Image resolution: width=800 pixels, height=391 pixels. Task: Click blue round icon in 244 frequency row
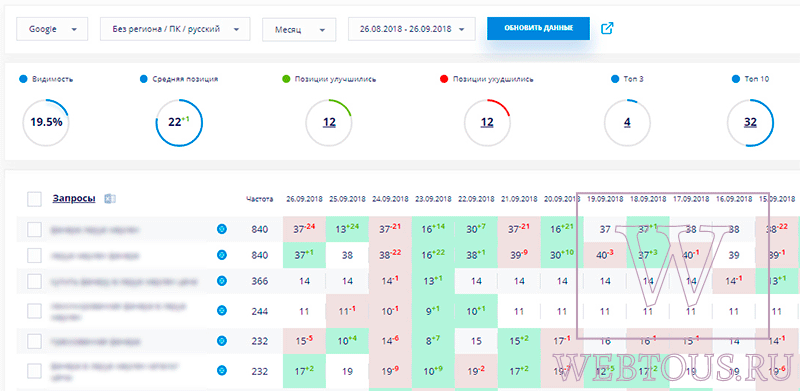tap(222, 310)
